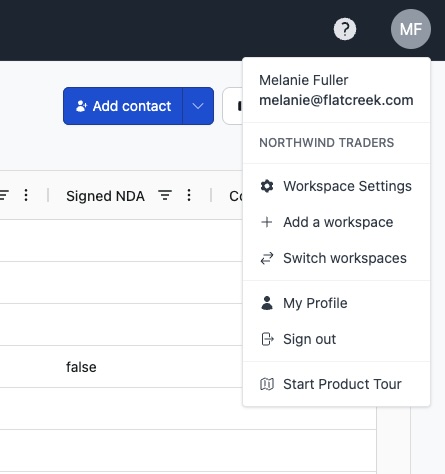Click the plus icon for Add a workspace

[267, 222]
